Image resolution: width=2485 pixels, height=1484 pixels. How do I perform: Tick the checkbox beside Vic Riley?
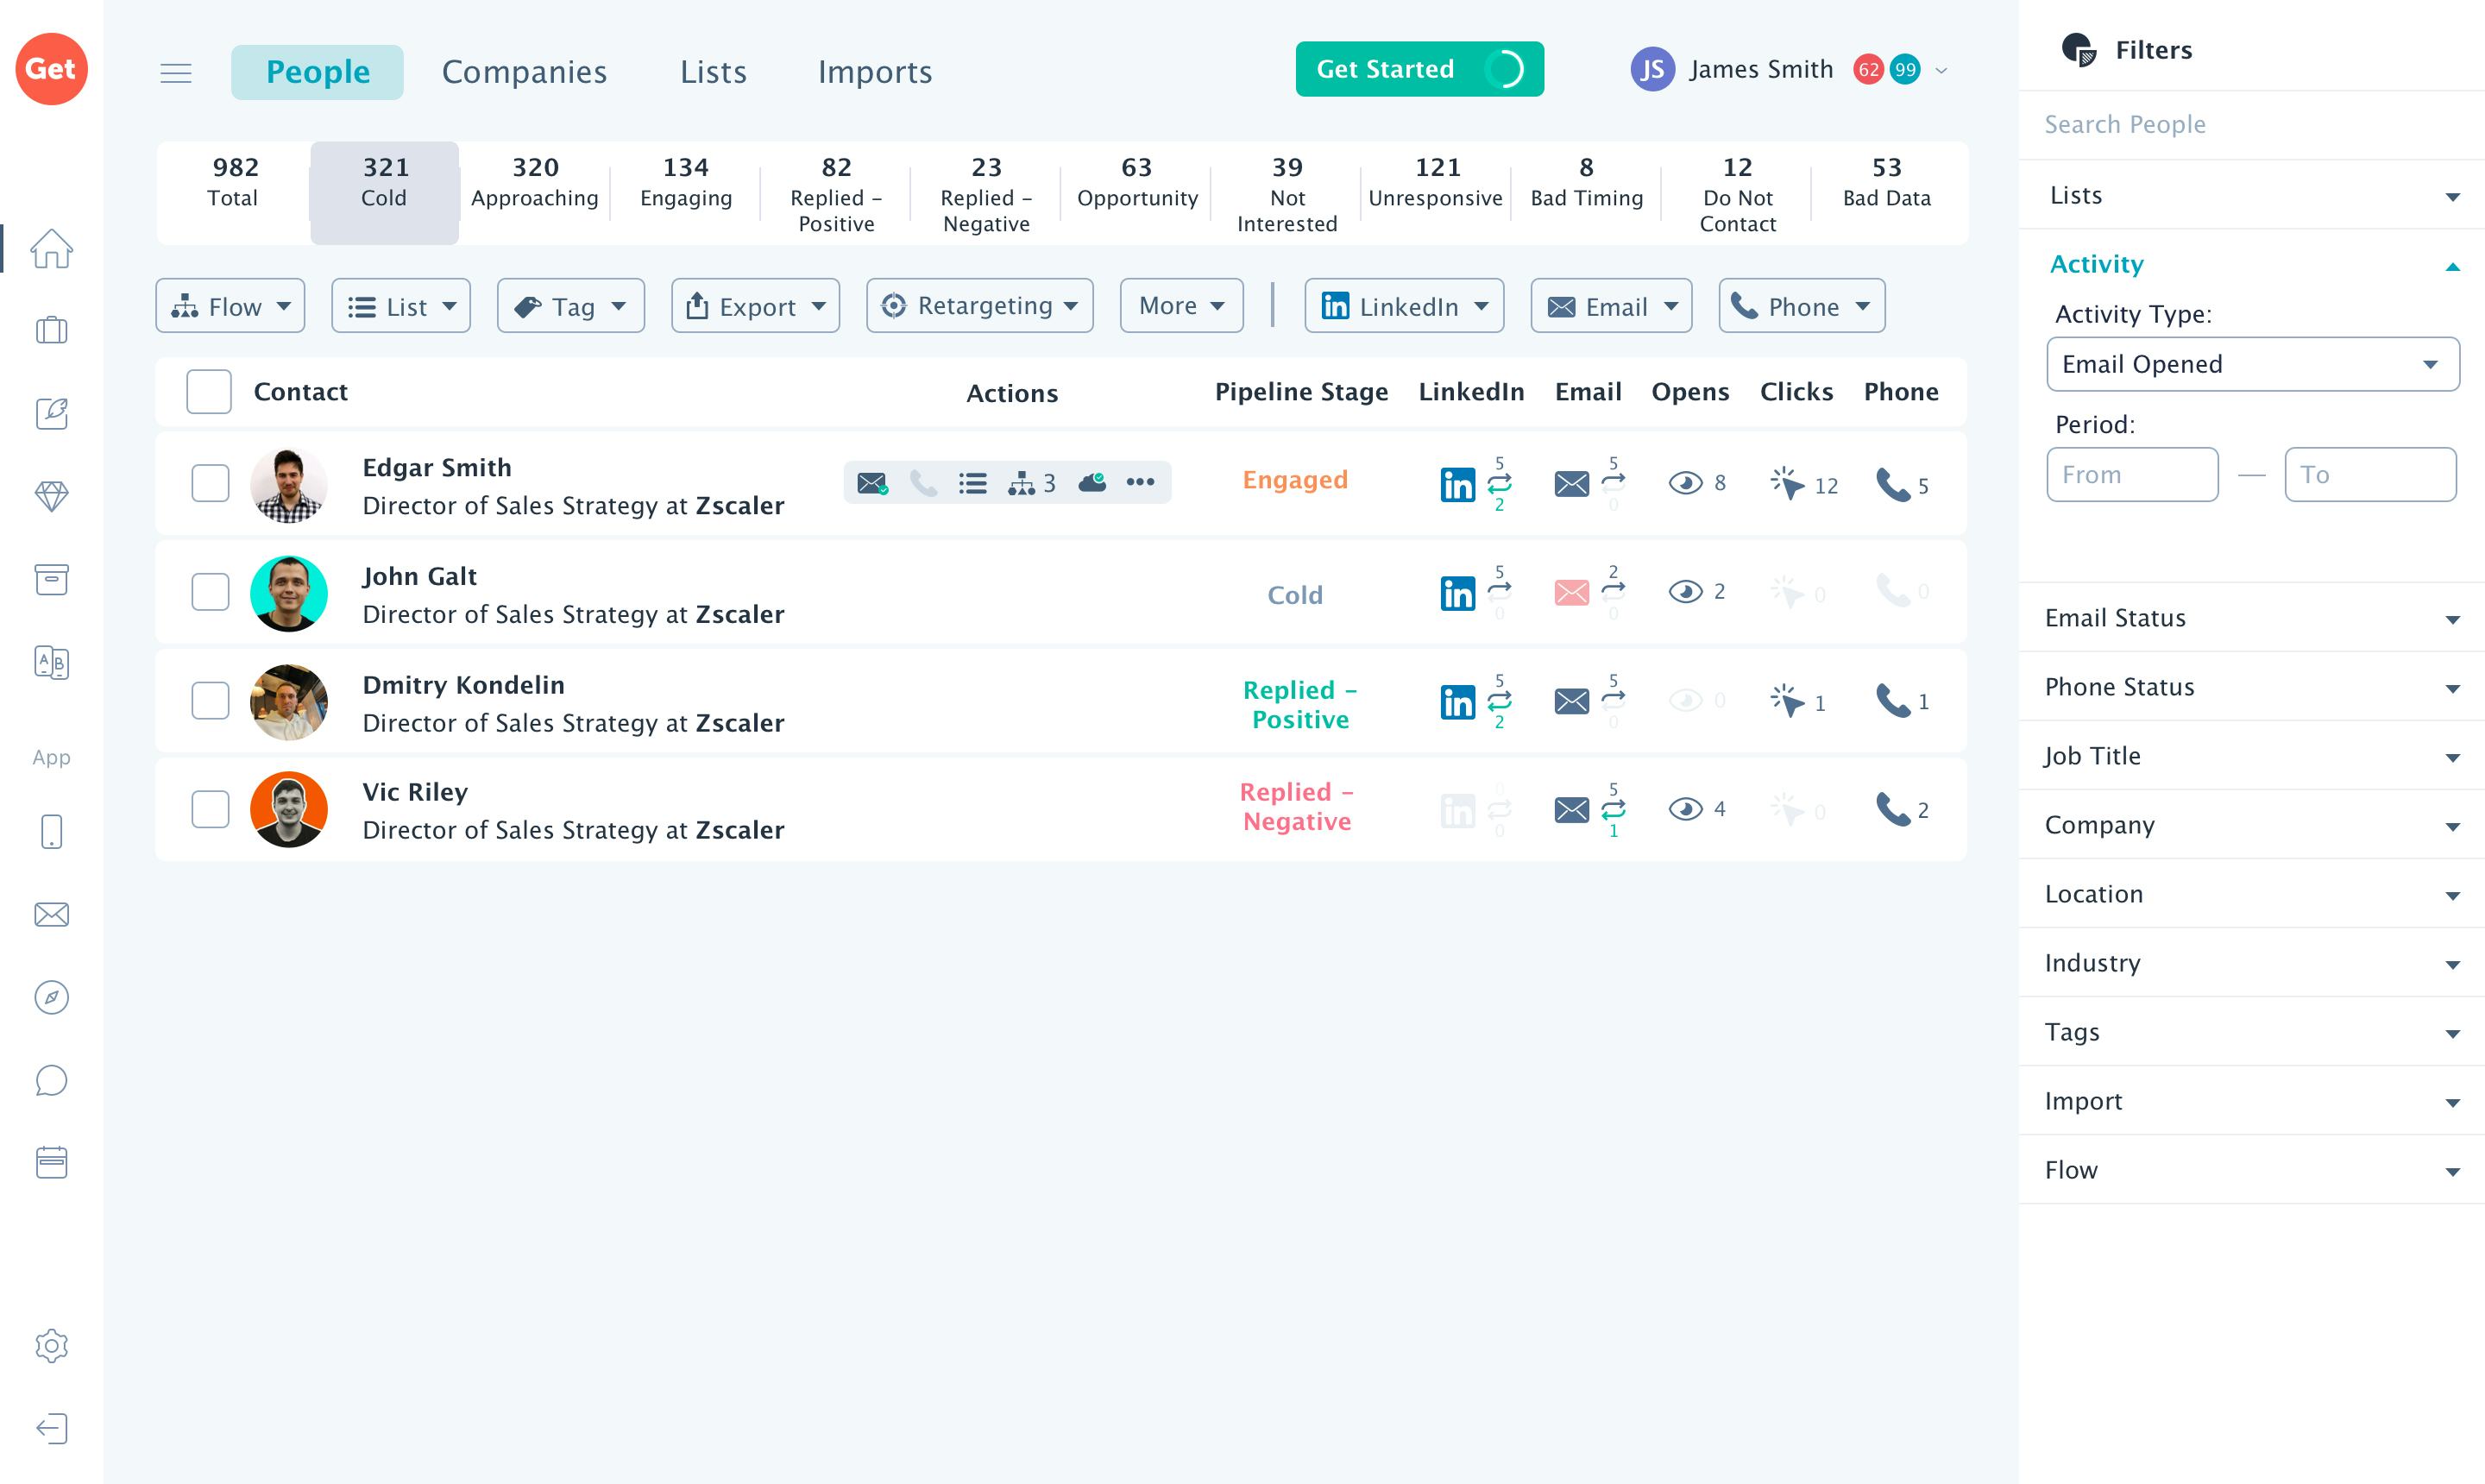coord(209,809)
